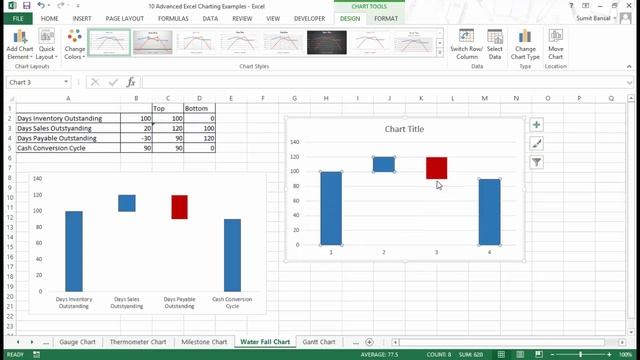
Task: Open the Change Colors palette
Action: [x=74, y=45]
